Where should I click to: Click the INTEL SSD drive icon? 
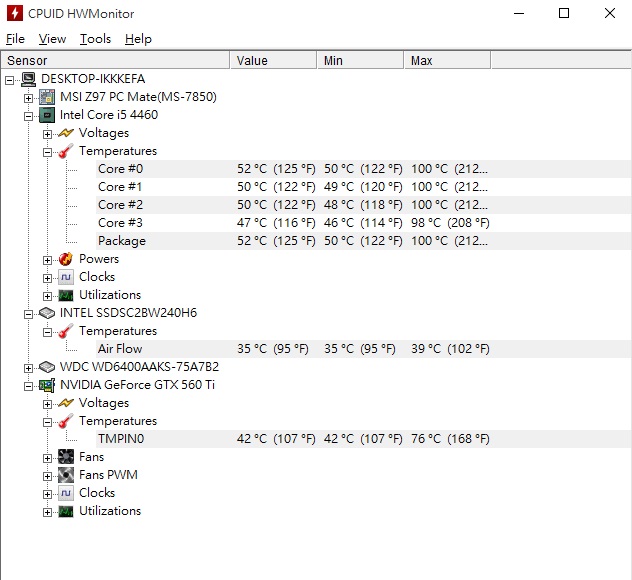[x=47, y=313]
